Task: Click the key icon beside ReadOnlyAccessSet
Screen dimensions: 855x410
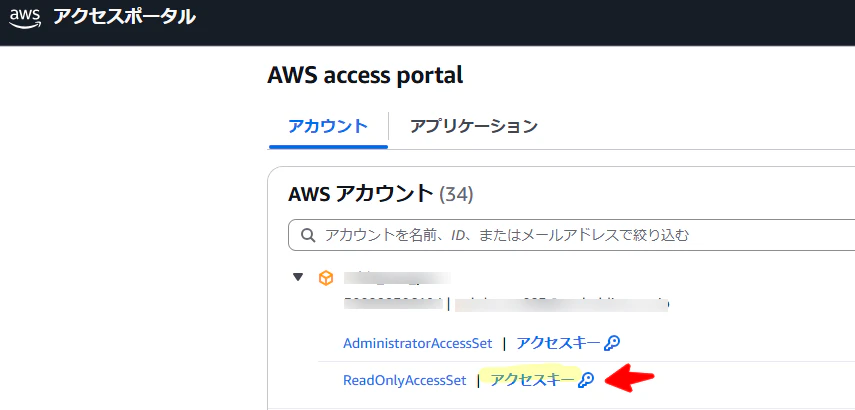Action: click(x=587, y=379)
